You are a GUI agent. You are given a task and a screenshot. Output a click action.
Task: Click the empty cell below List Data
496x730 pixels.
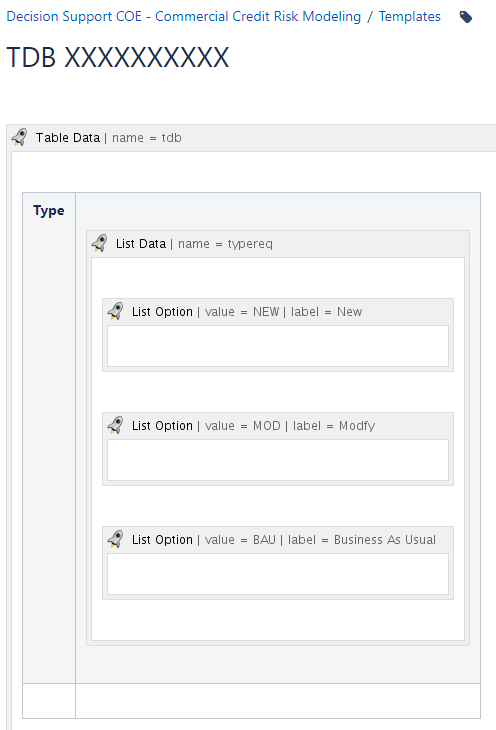tap(278, 701)
